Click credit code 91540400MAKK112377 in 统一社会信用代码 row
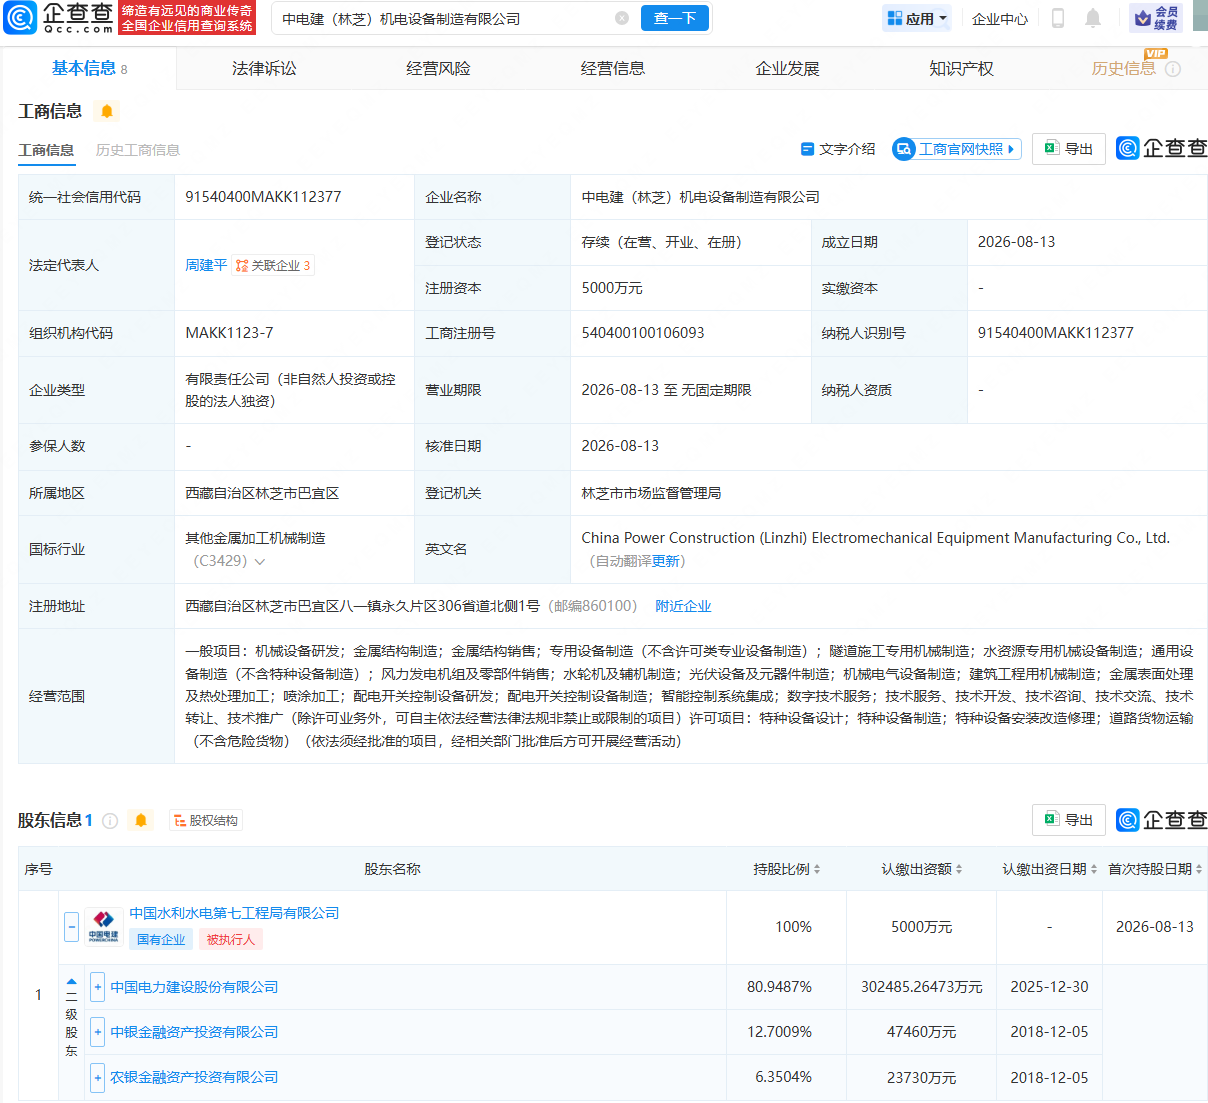 [263, 197]
